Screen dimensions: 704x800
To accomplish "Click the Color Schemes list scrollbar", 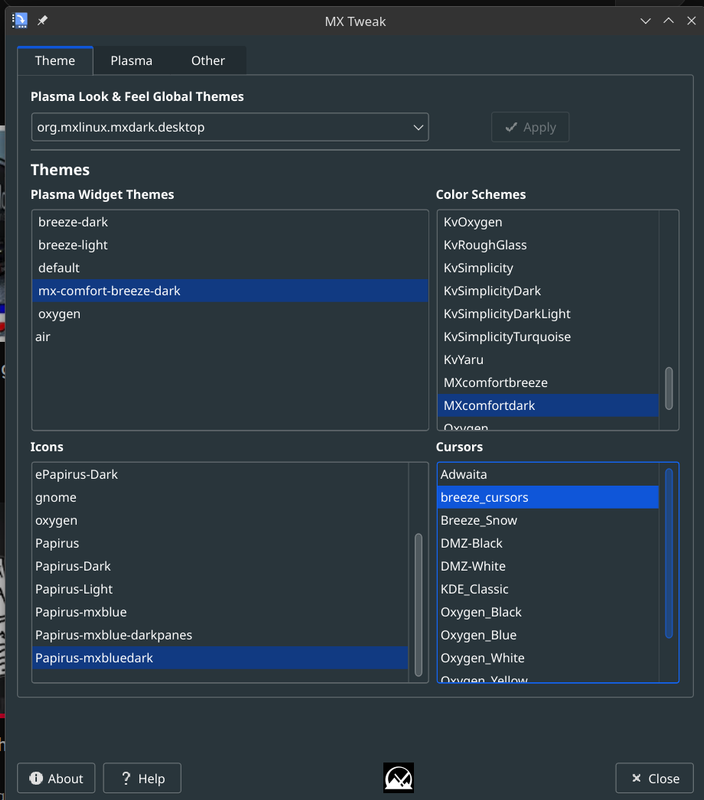I will coord(669,388).
